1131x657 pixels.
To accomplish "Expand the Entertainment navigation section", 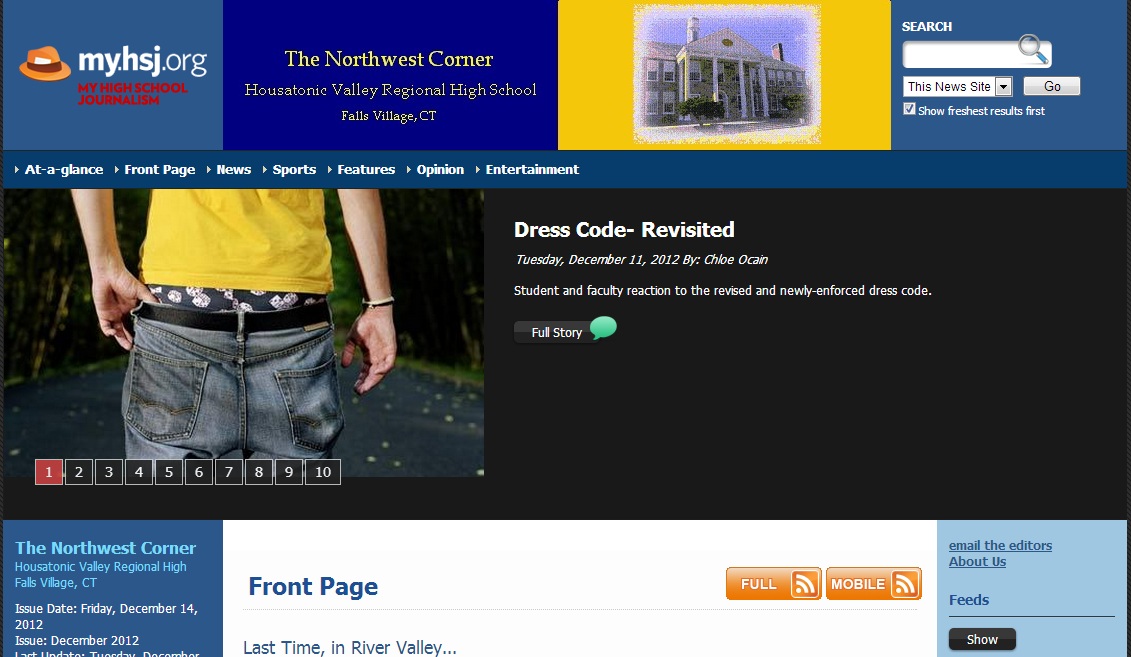I will pyautogui.click(x=532, y=170).
